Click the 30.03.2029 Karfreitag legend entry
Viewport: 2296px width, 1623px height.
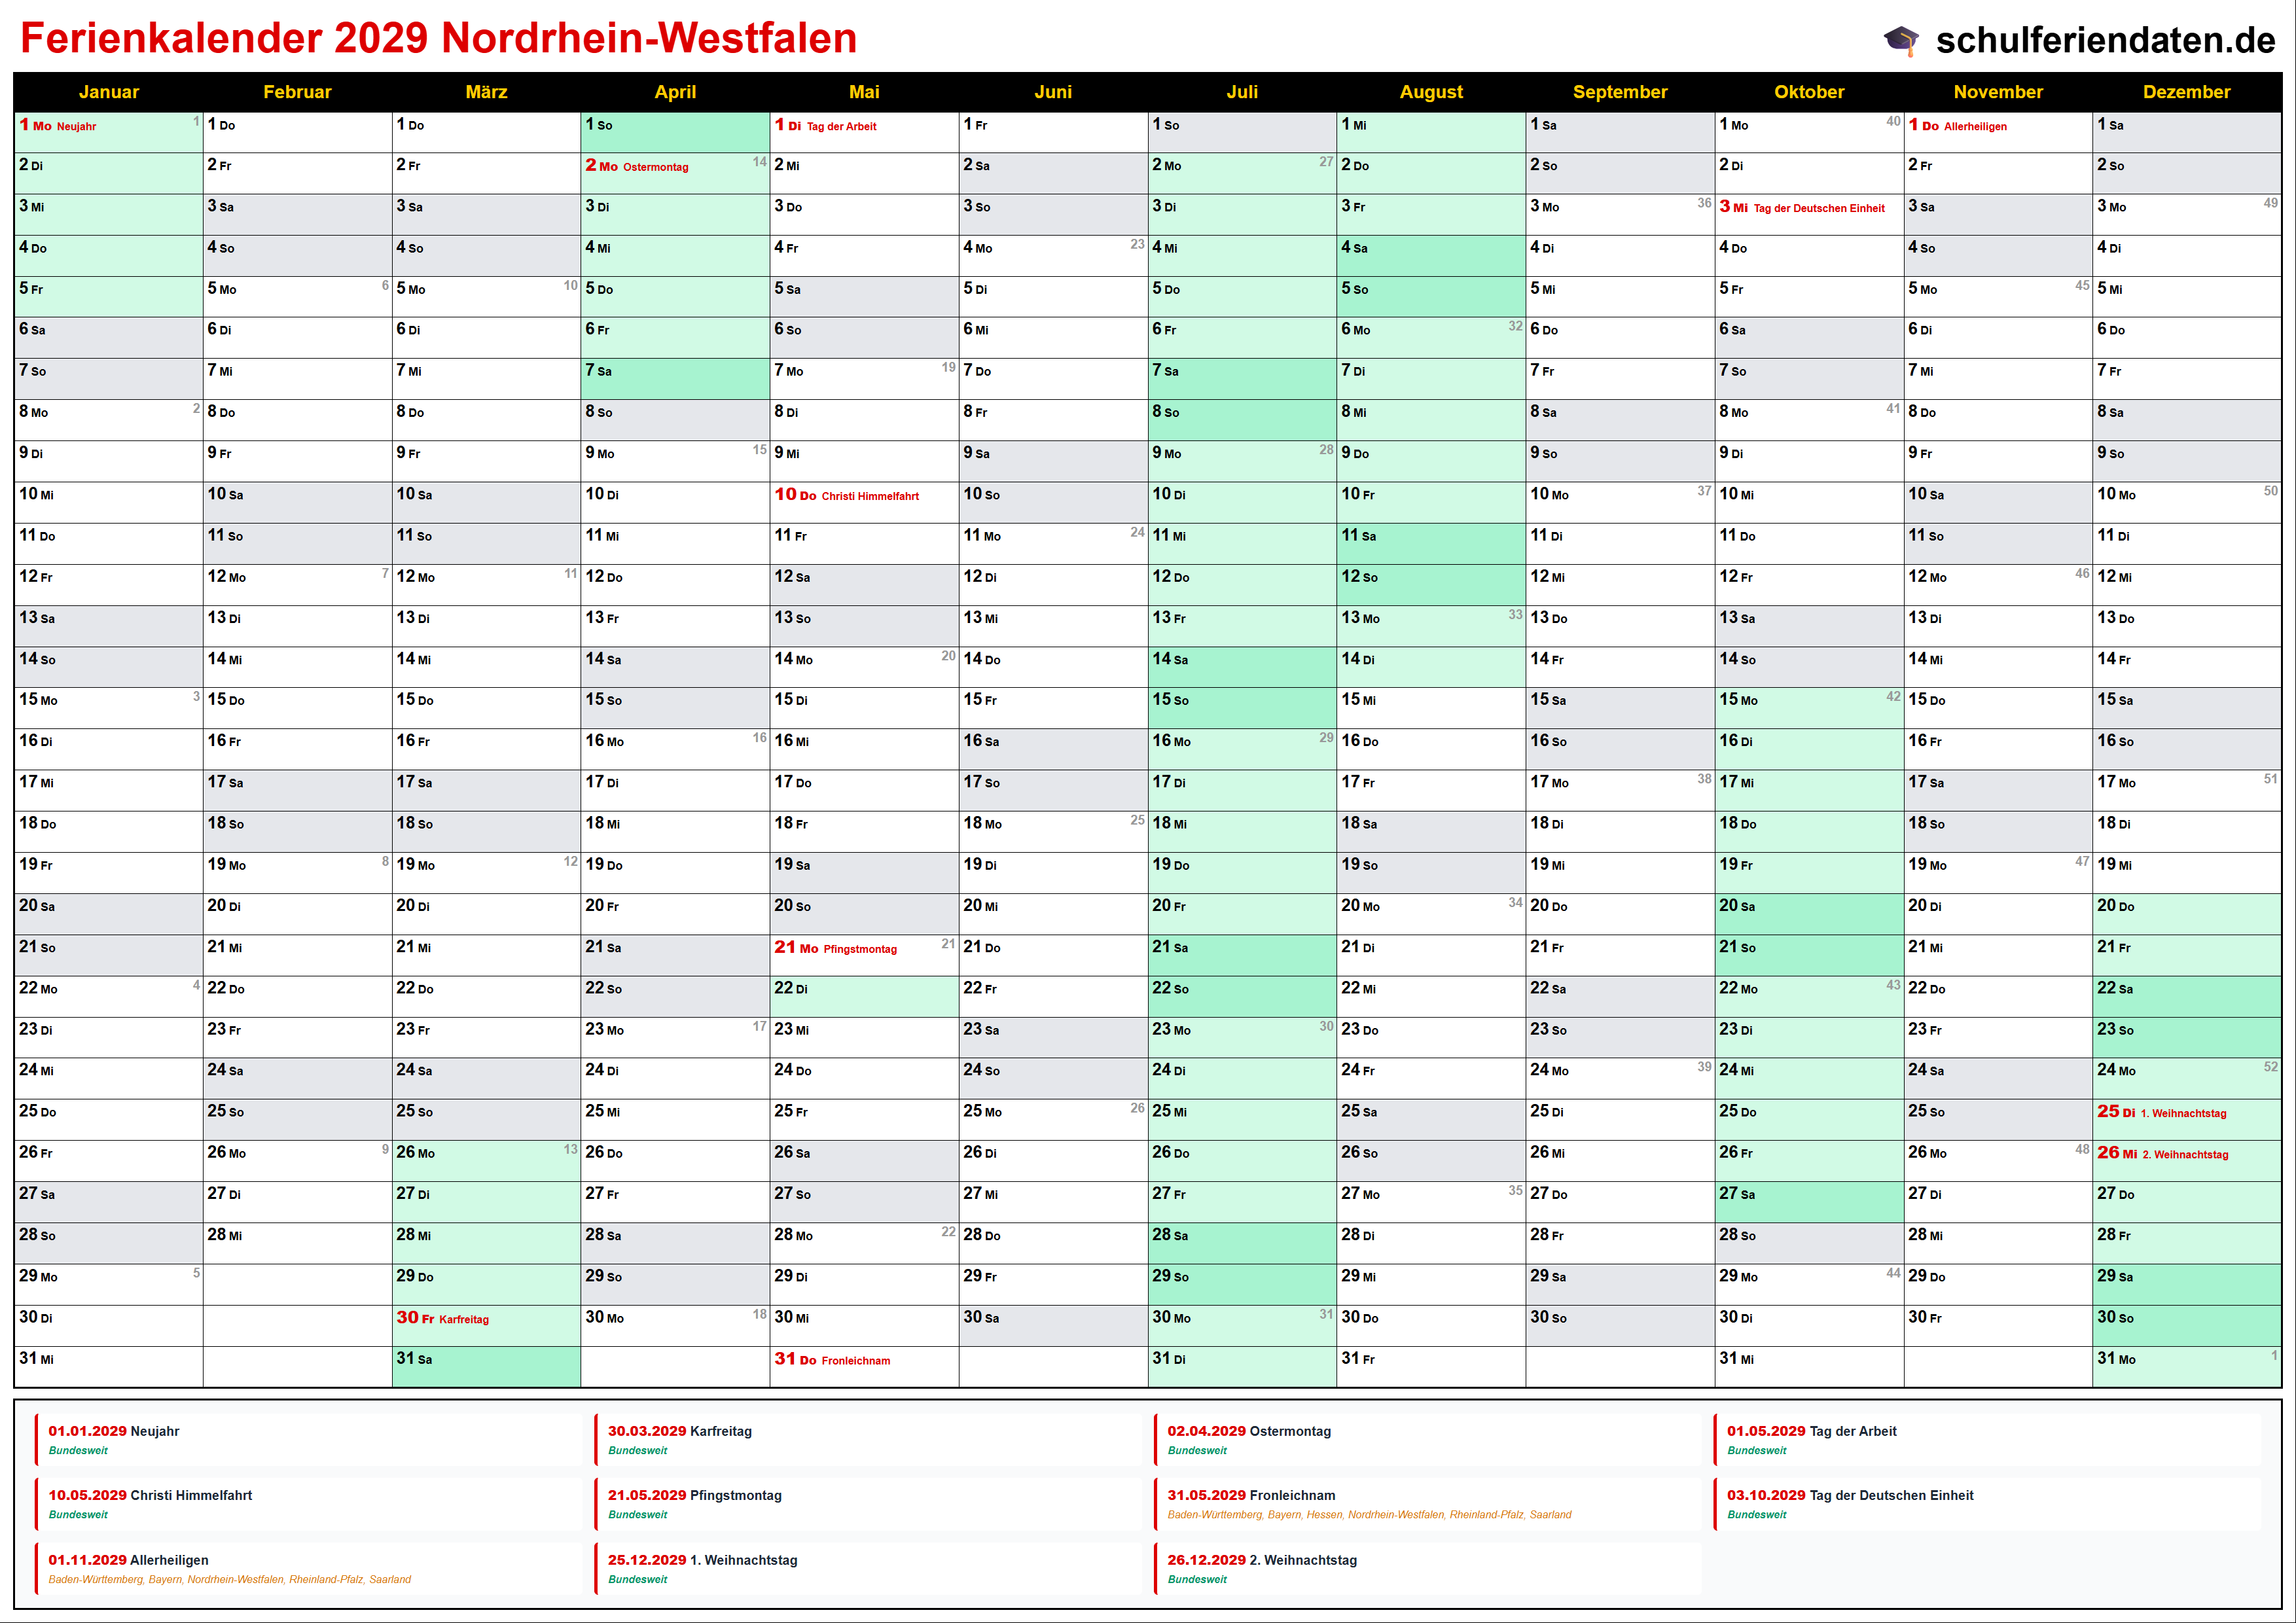(x=680, y=1432)
